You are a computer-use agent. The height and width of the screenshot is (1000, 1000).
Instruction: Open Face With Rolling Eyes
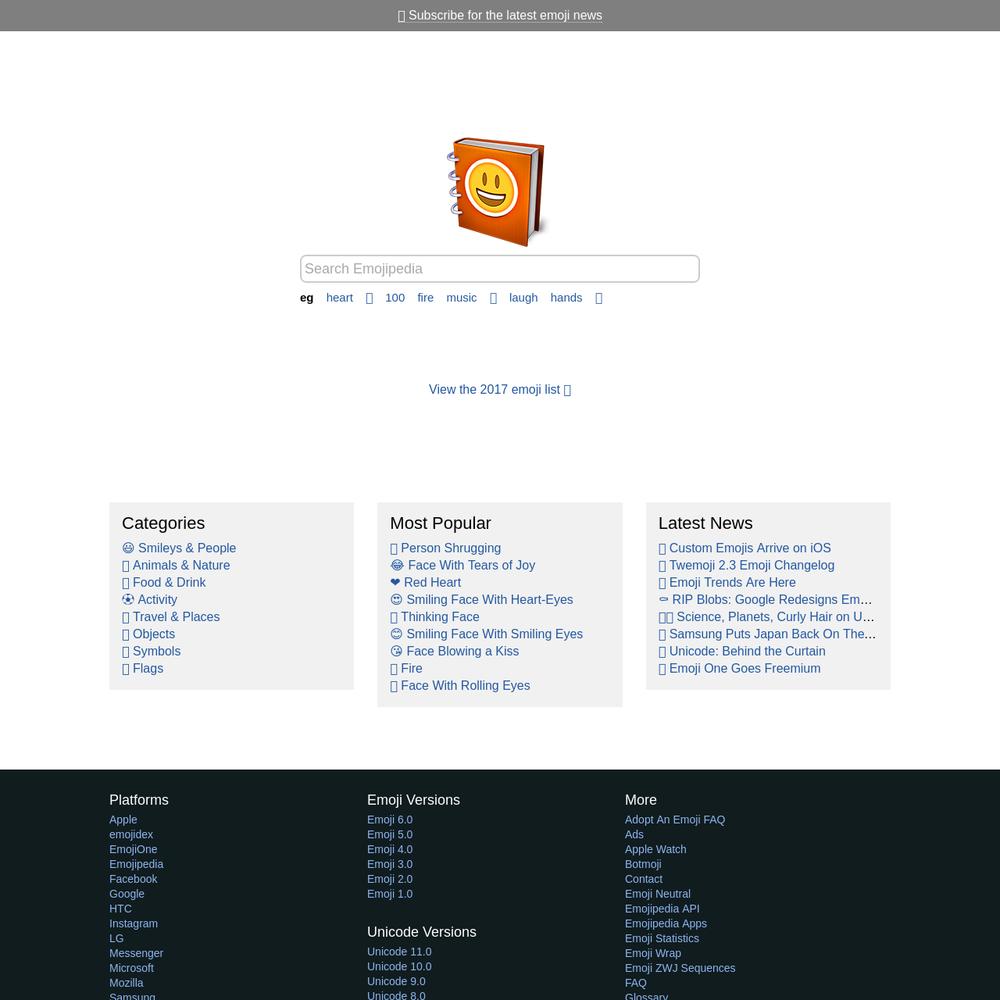(x=460, y=686)
